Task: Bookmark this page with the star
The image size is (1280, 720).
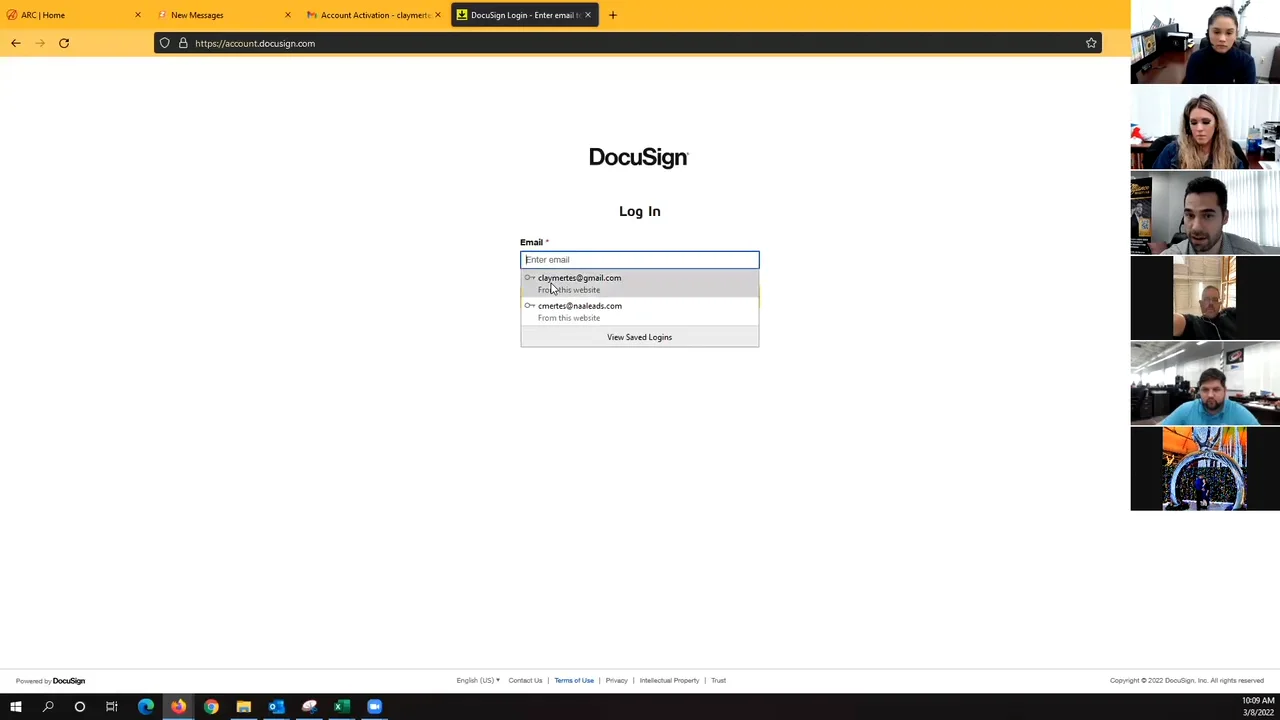Action: point(1091,43)
